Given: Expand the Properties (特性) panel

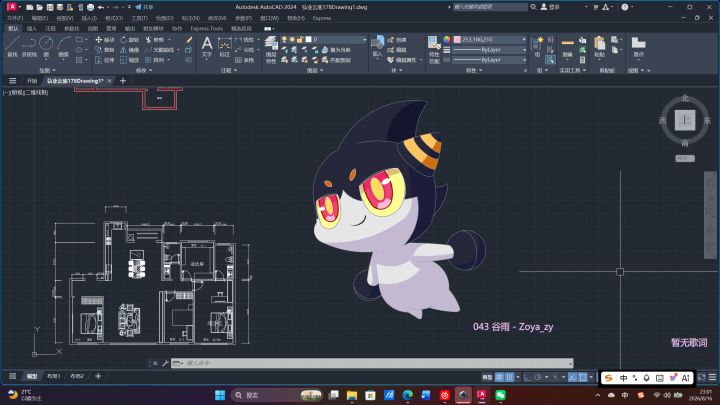Looking at the screenshot, I should [474, 70].
